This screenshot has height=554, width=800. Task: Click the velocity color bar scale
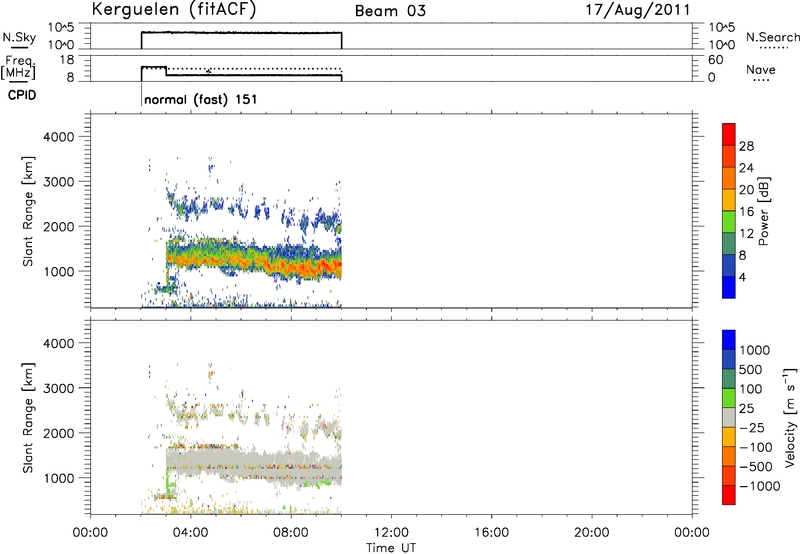point(729,417)
